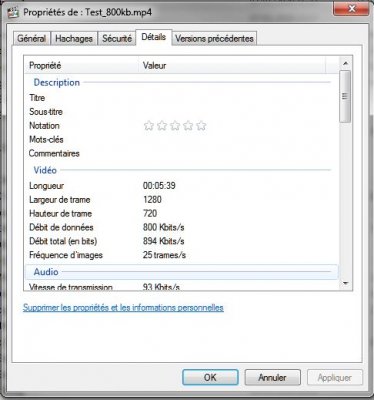Click the value 800 Kbits/s
Image resolution: width=374 pixels, height=400 pixels.
(164, 227)
